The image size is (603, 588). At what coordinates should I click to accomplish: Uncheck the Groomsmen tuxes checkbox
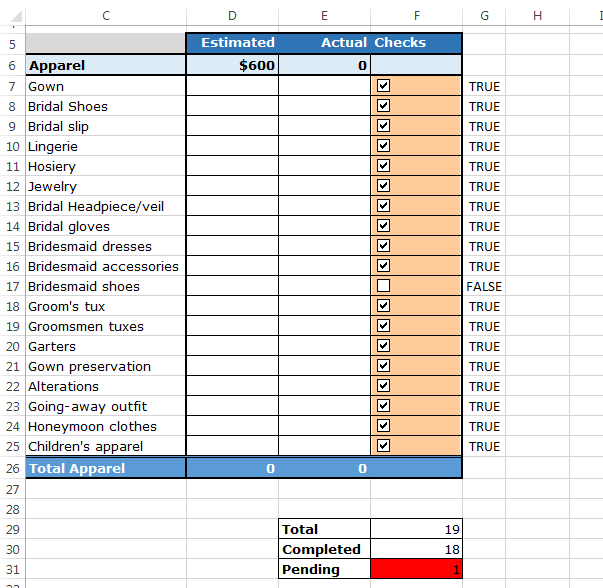(x=383, y=326)
